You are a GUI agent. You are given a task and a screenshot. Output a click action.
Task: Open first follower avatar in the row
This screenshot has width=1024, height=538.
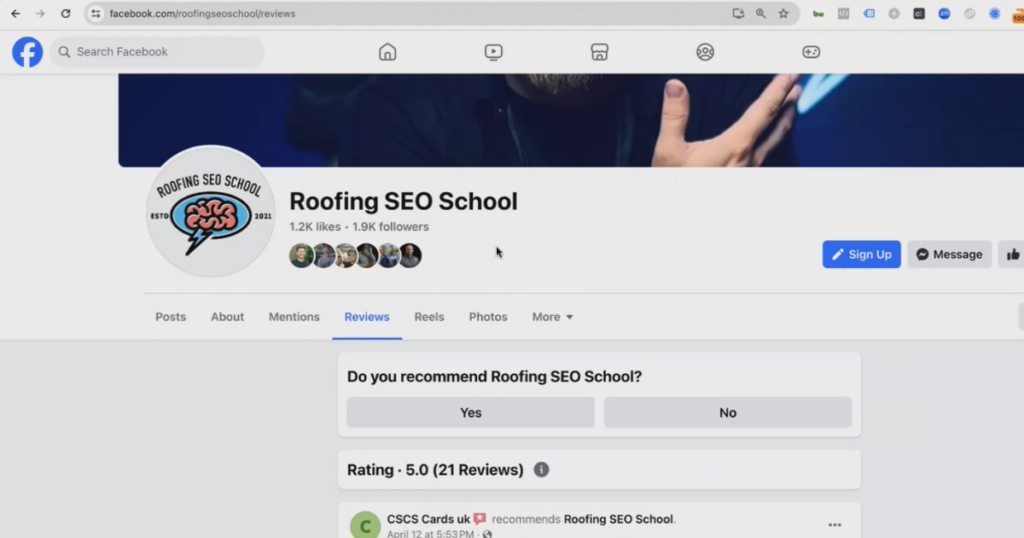pos(301,255)
